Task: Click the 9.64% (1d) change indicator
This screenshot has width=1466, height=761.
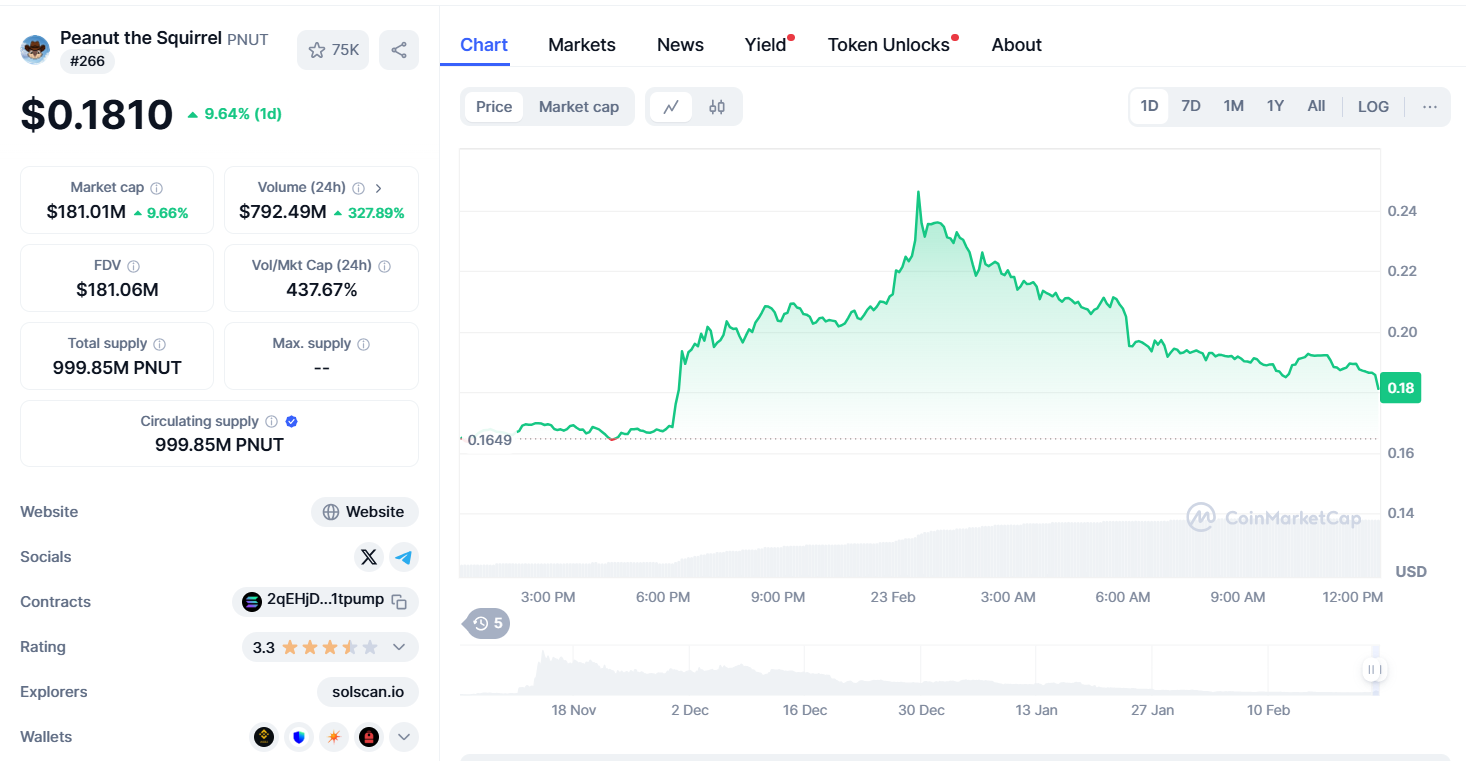Action: pos(234,114)
